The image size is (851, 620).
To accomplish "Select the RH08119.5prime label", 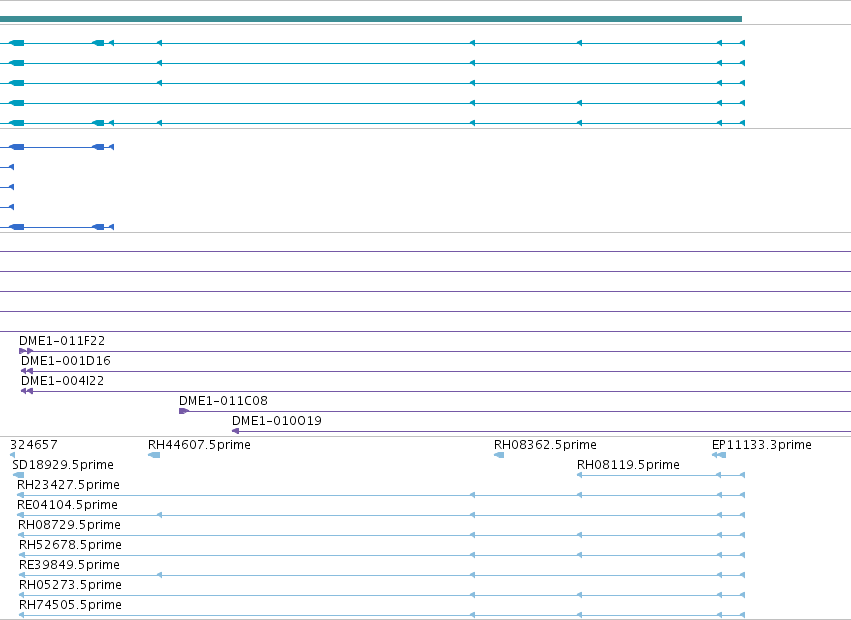I will [x=628, y=465].
